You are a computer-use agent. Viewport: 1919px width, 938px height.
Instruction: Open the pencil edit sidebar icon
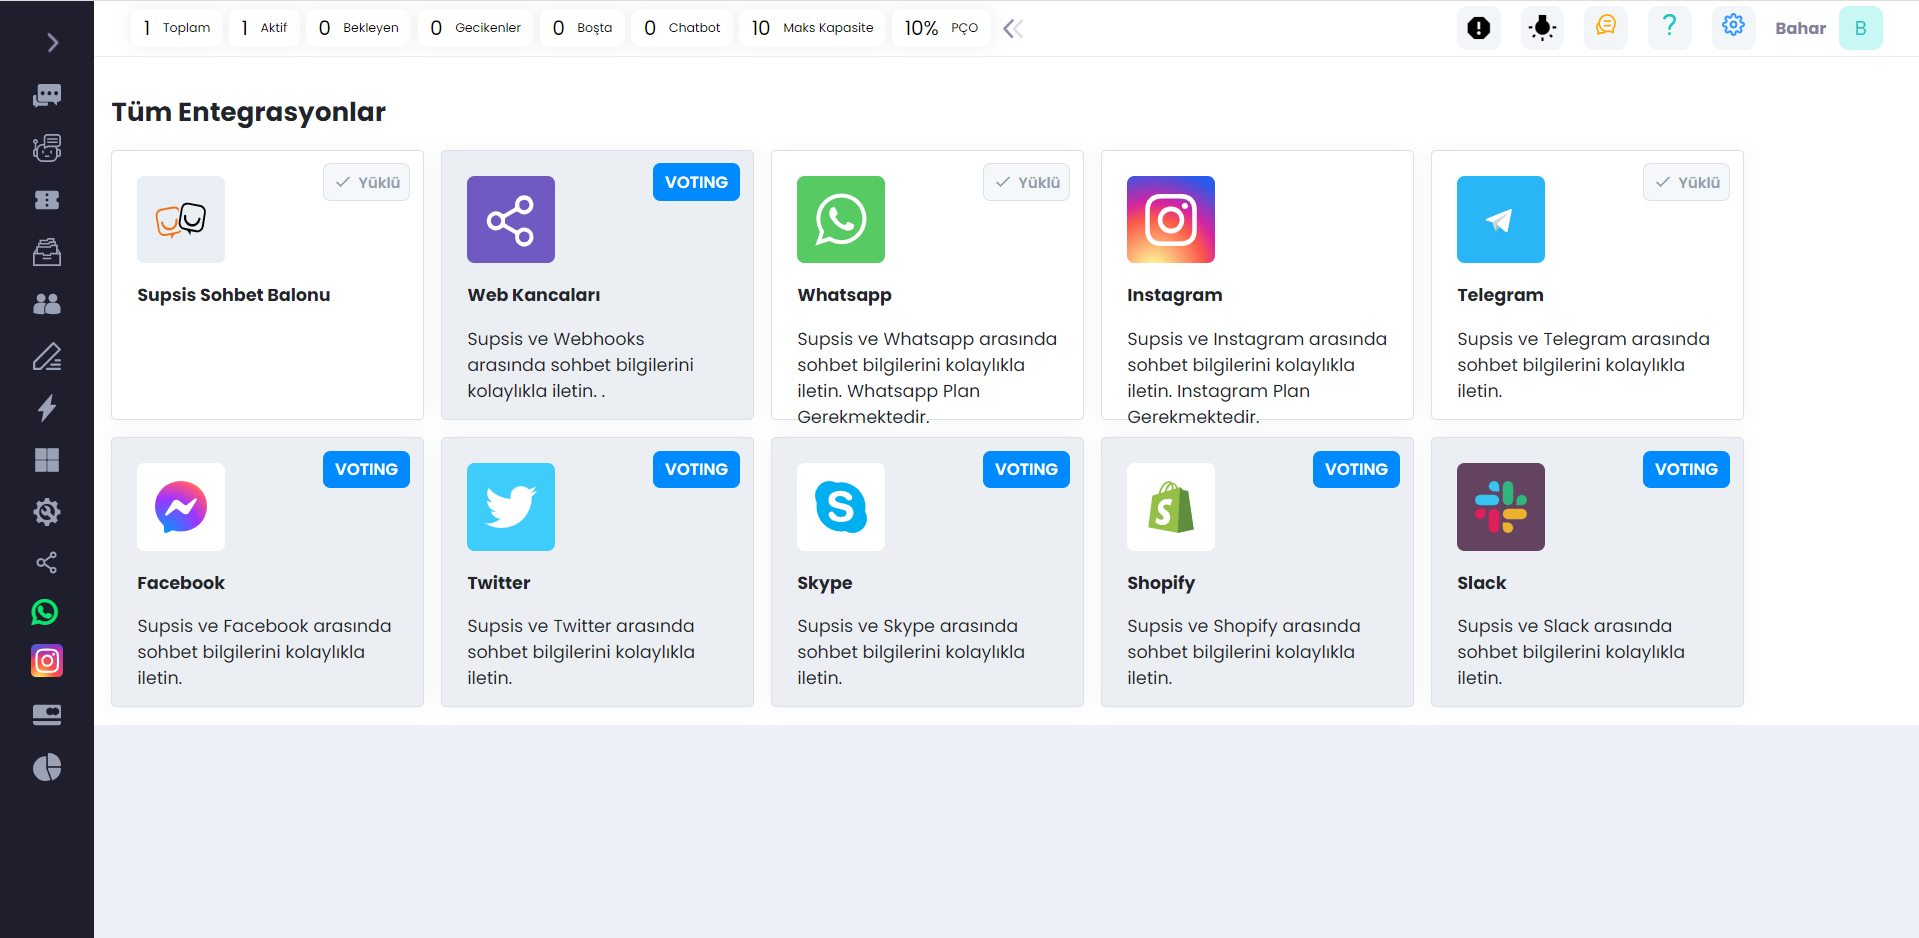click(47, 356)
